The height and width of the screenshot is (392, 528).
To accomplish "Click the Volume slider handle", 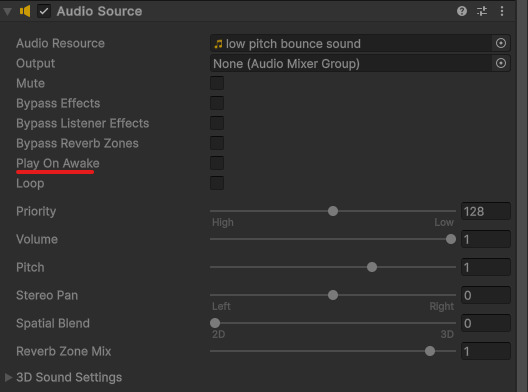I will tap(451, 239).
